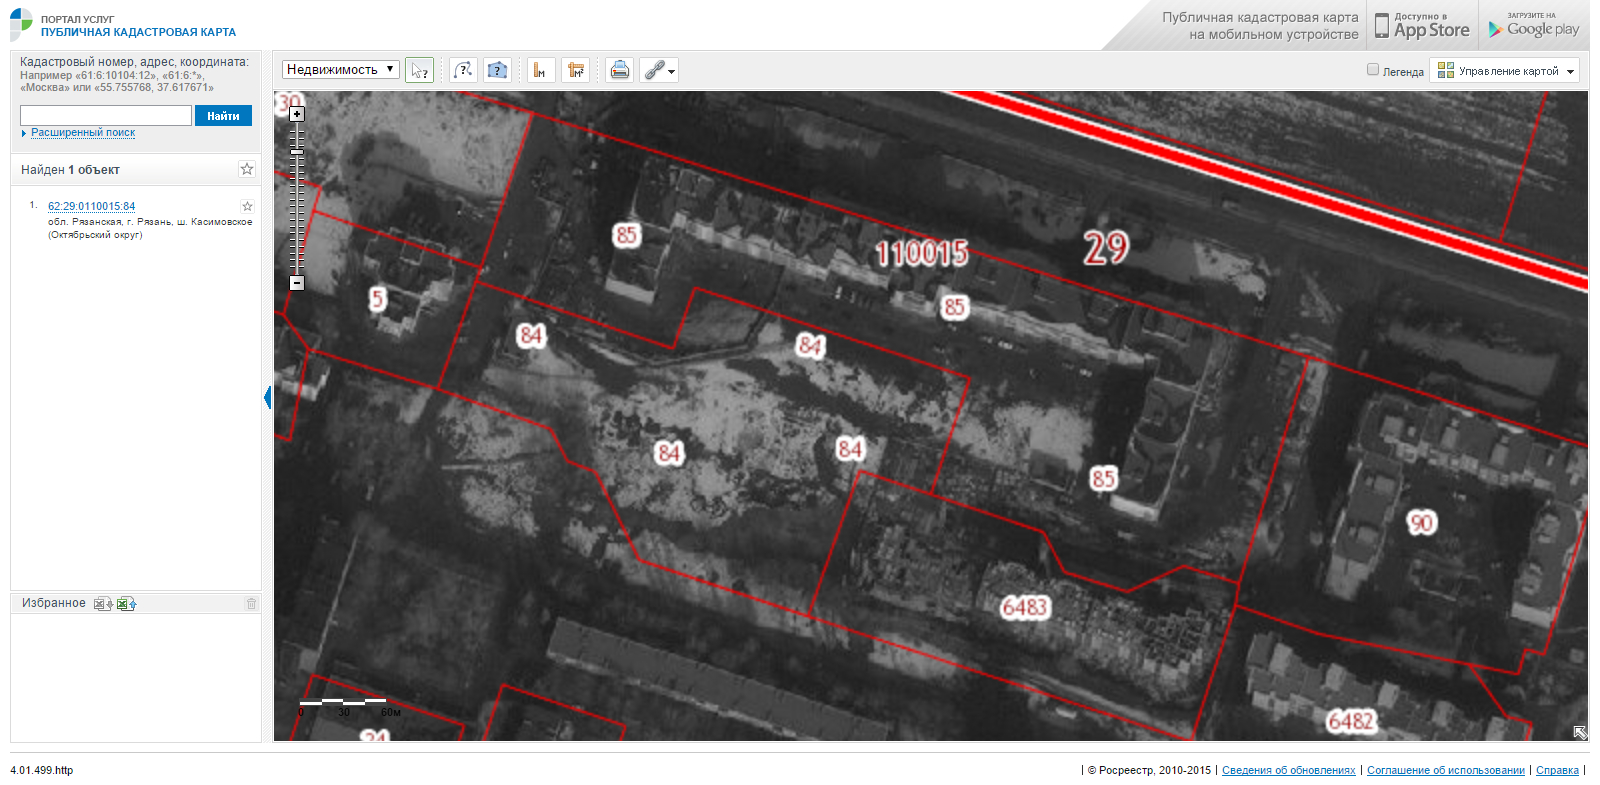Click the map zoom out minus button
The width and height of the screenshot is (1600, 785).
297,283
